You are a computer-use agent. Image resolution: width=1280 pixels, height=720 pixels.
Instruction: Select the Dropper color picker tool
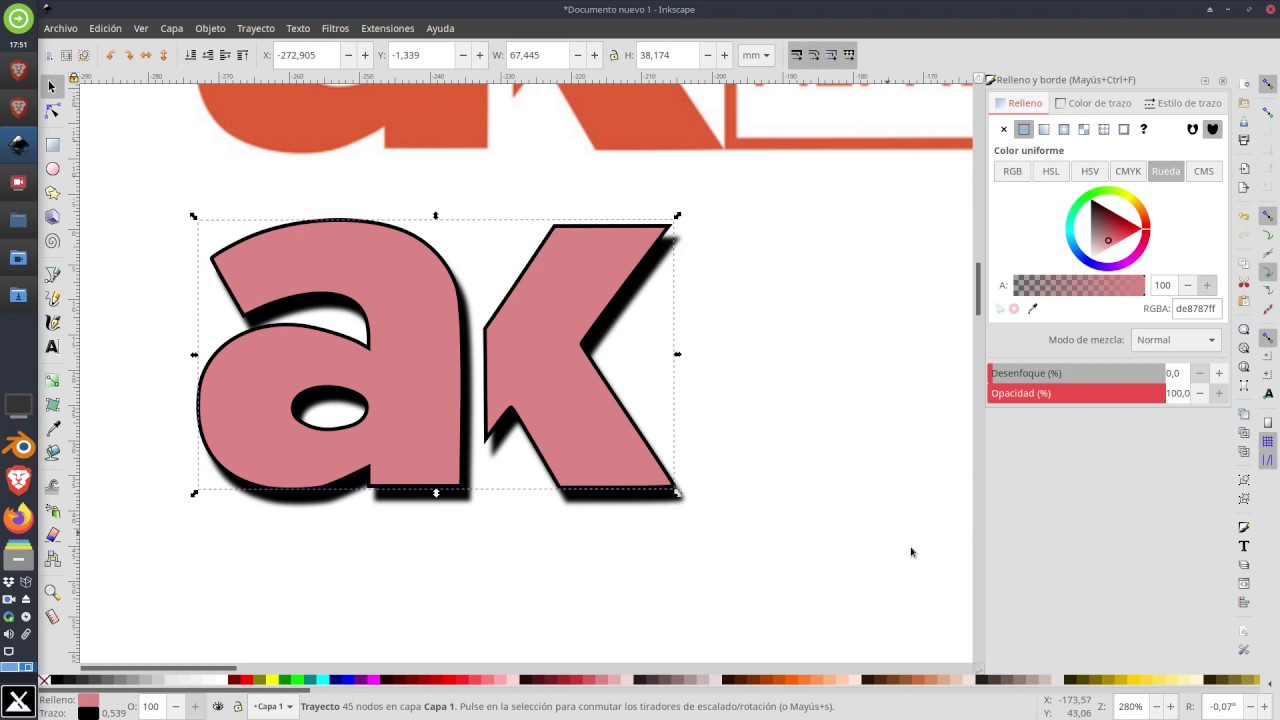click(x=52, y=429)
